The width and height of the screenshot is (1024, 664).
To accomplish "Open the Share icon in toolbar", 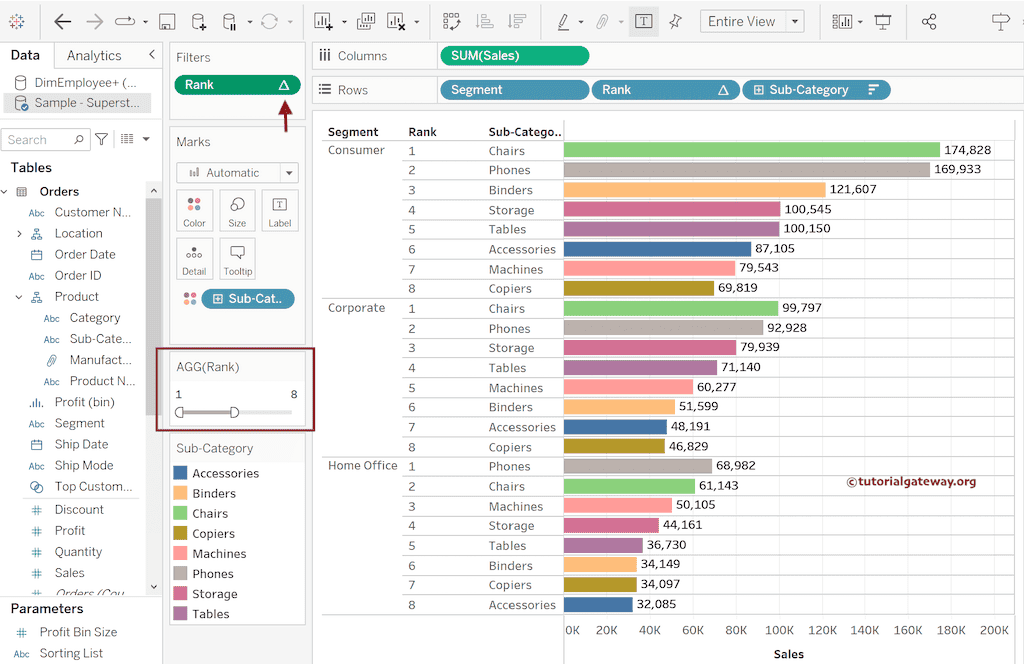I will pos(929,21).
